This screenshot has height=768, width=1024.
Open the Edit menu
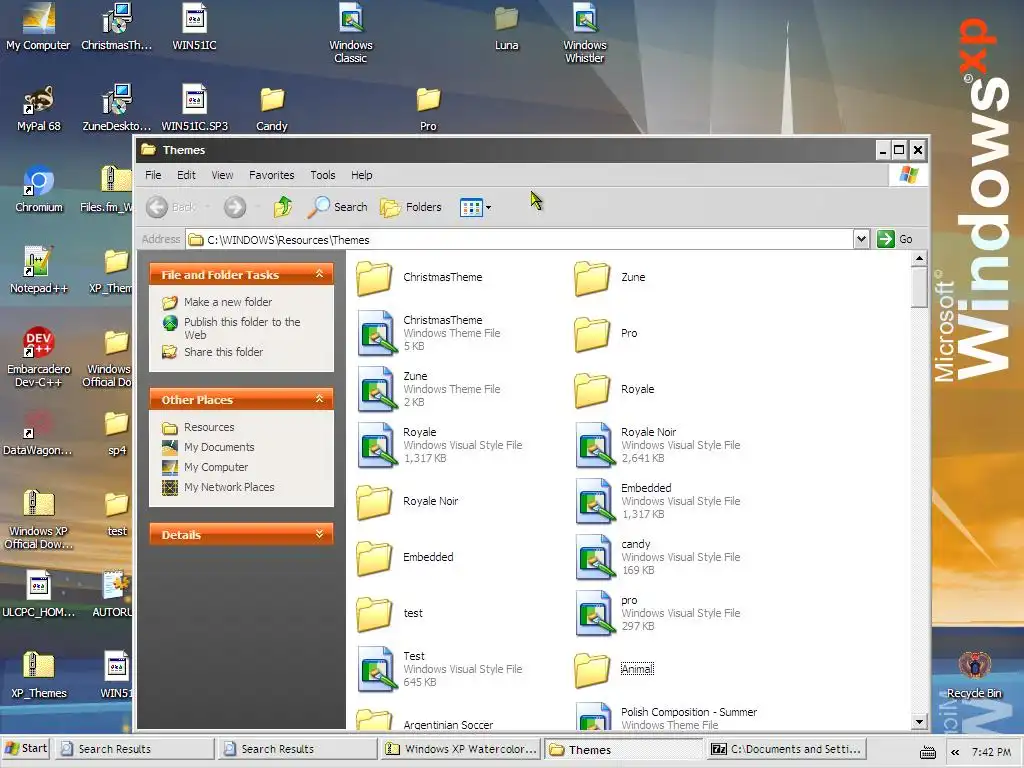pyautogui.click(x=186, y=175)
